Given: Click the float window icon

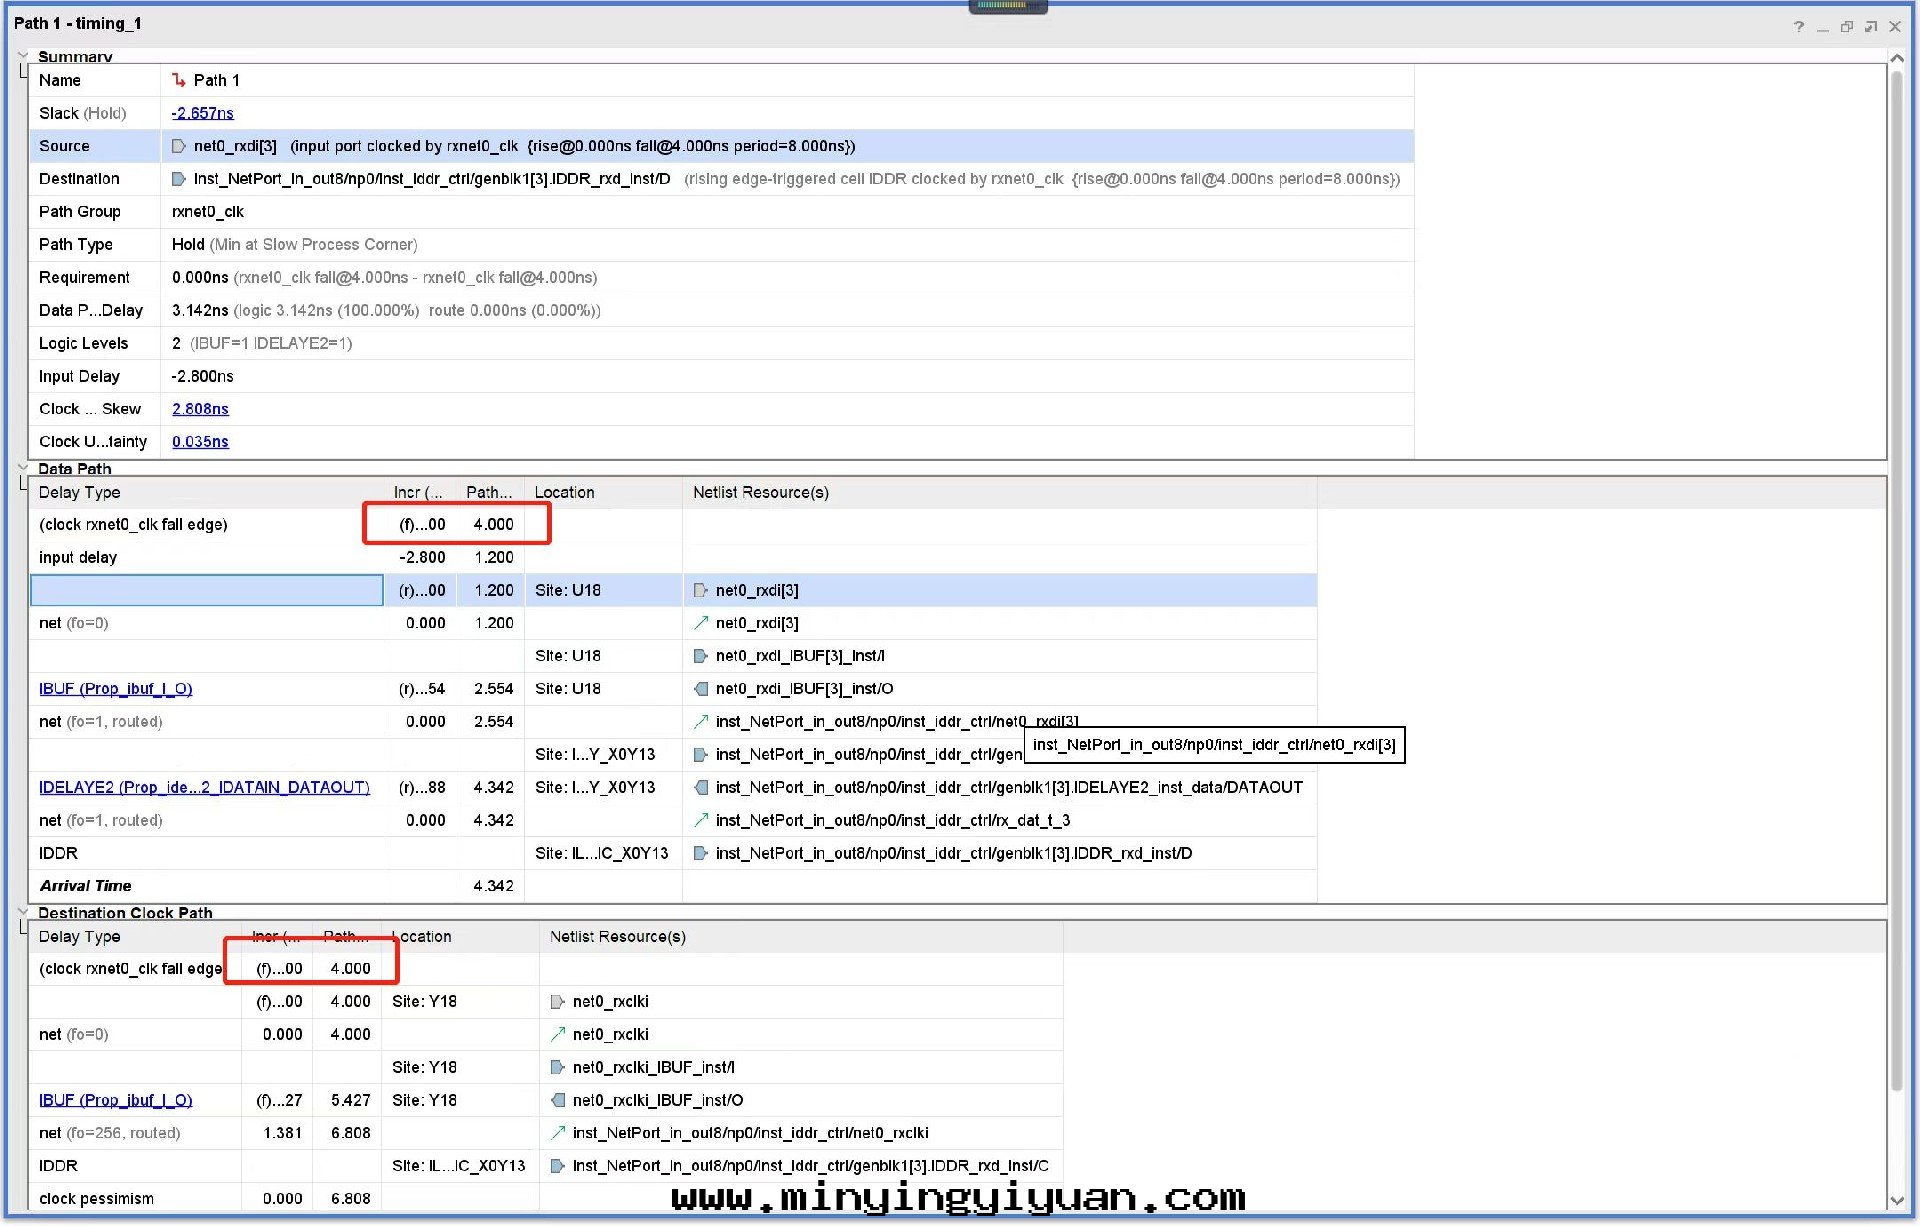Looking at the screenshot, I should coord(1847,27).
